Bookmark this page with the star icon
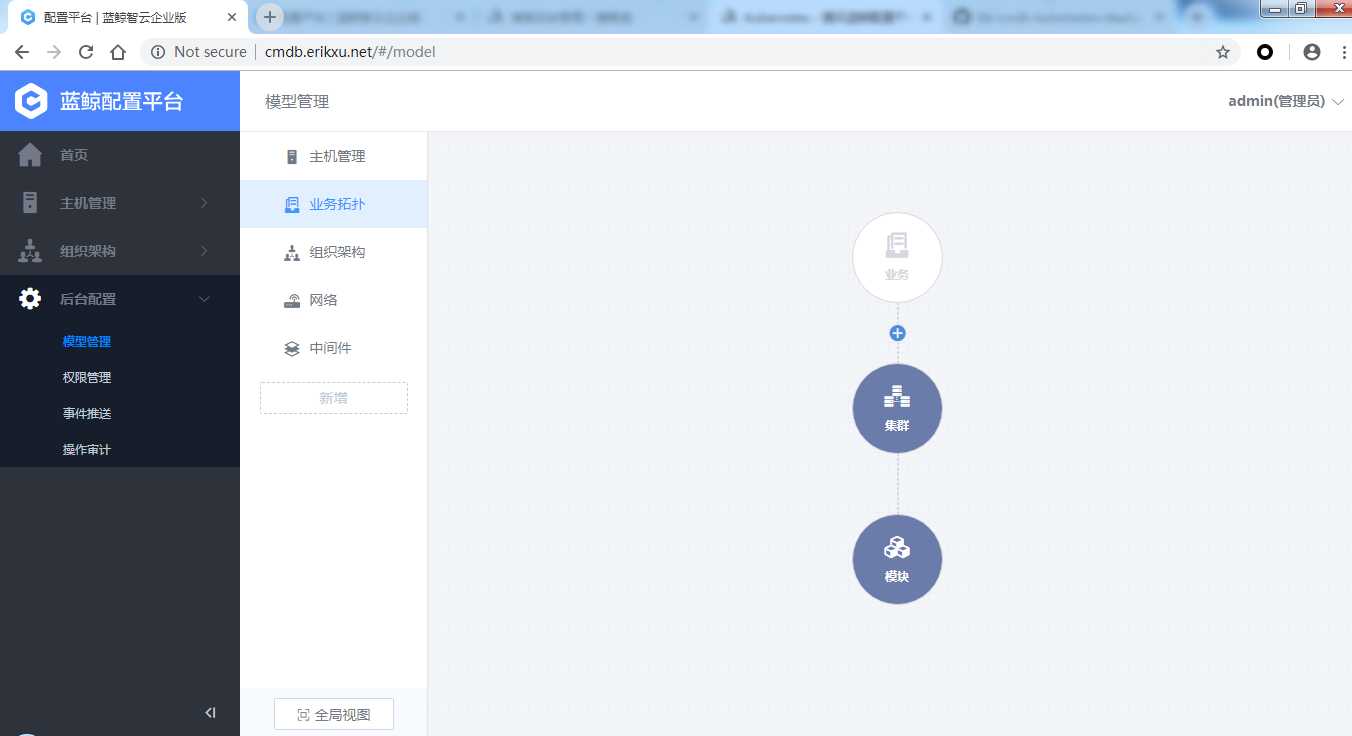This screenshot has height=736, width=1352. (1223, 52)
